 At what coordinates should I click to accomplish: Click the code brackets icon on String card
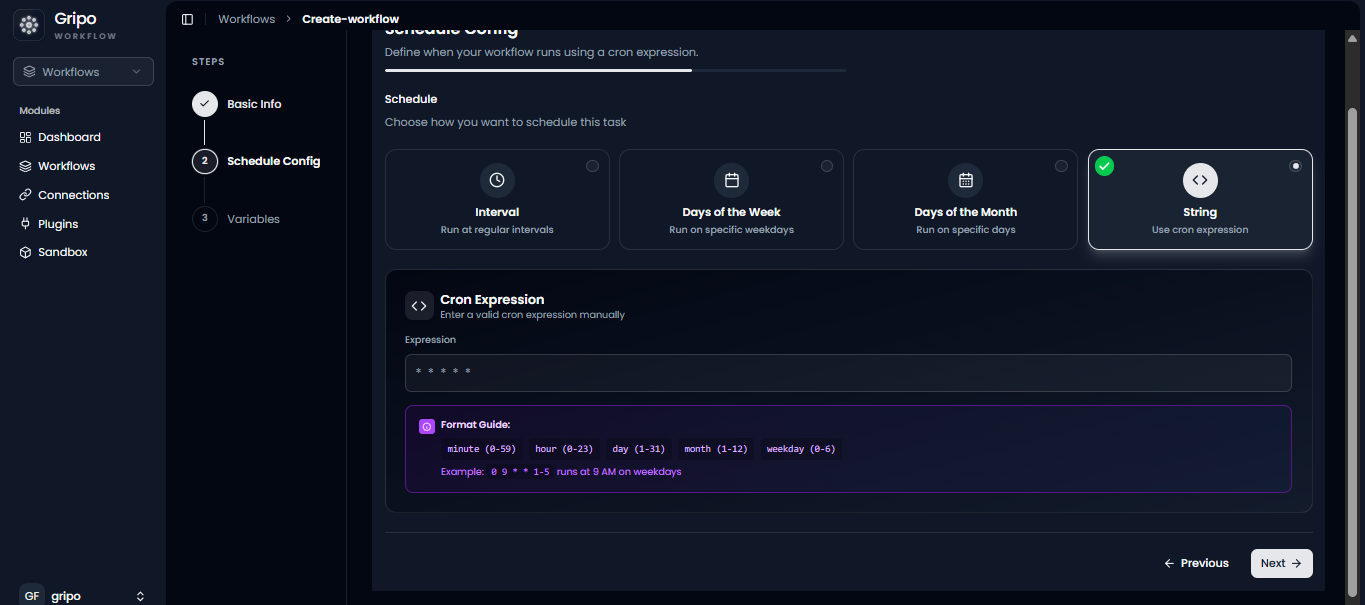(x=1200, y=180)
